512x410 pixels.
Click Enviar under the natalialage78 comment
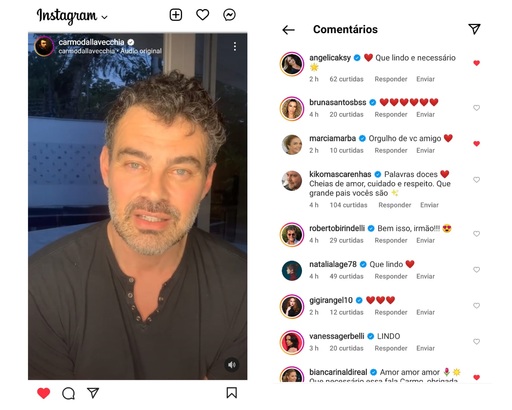point(425,276)
